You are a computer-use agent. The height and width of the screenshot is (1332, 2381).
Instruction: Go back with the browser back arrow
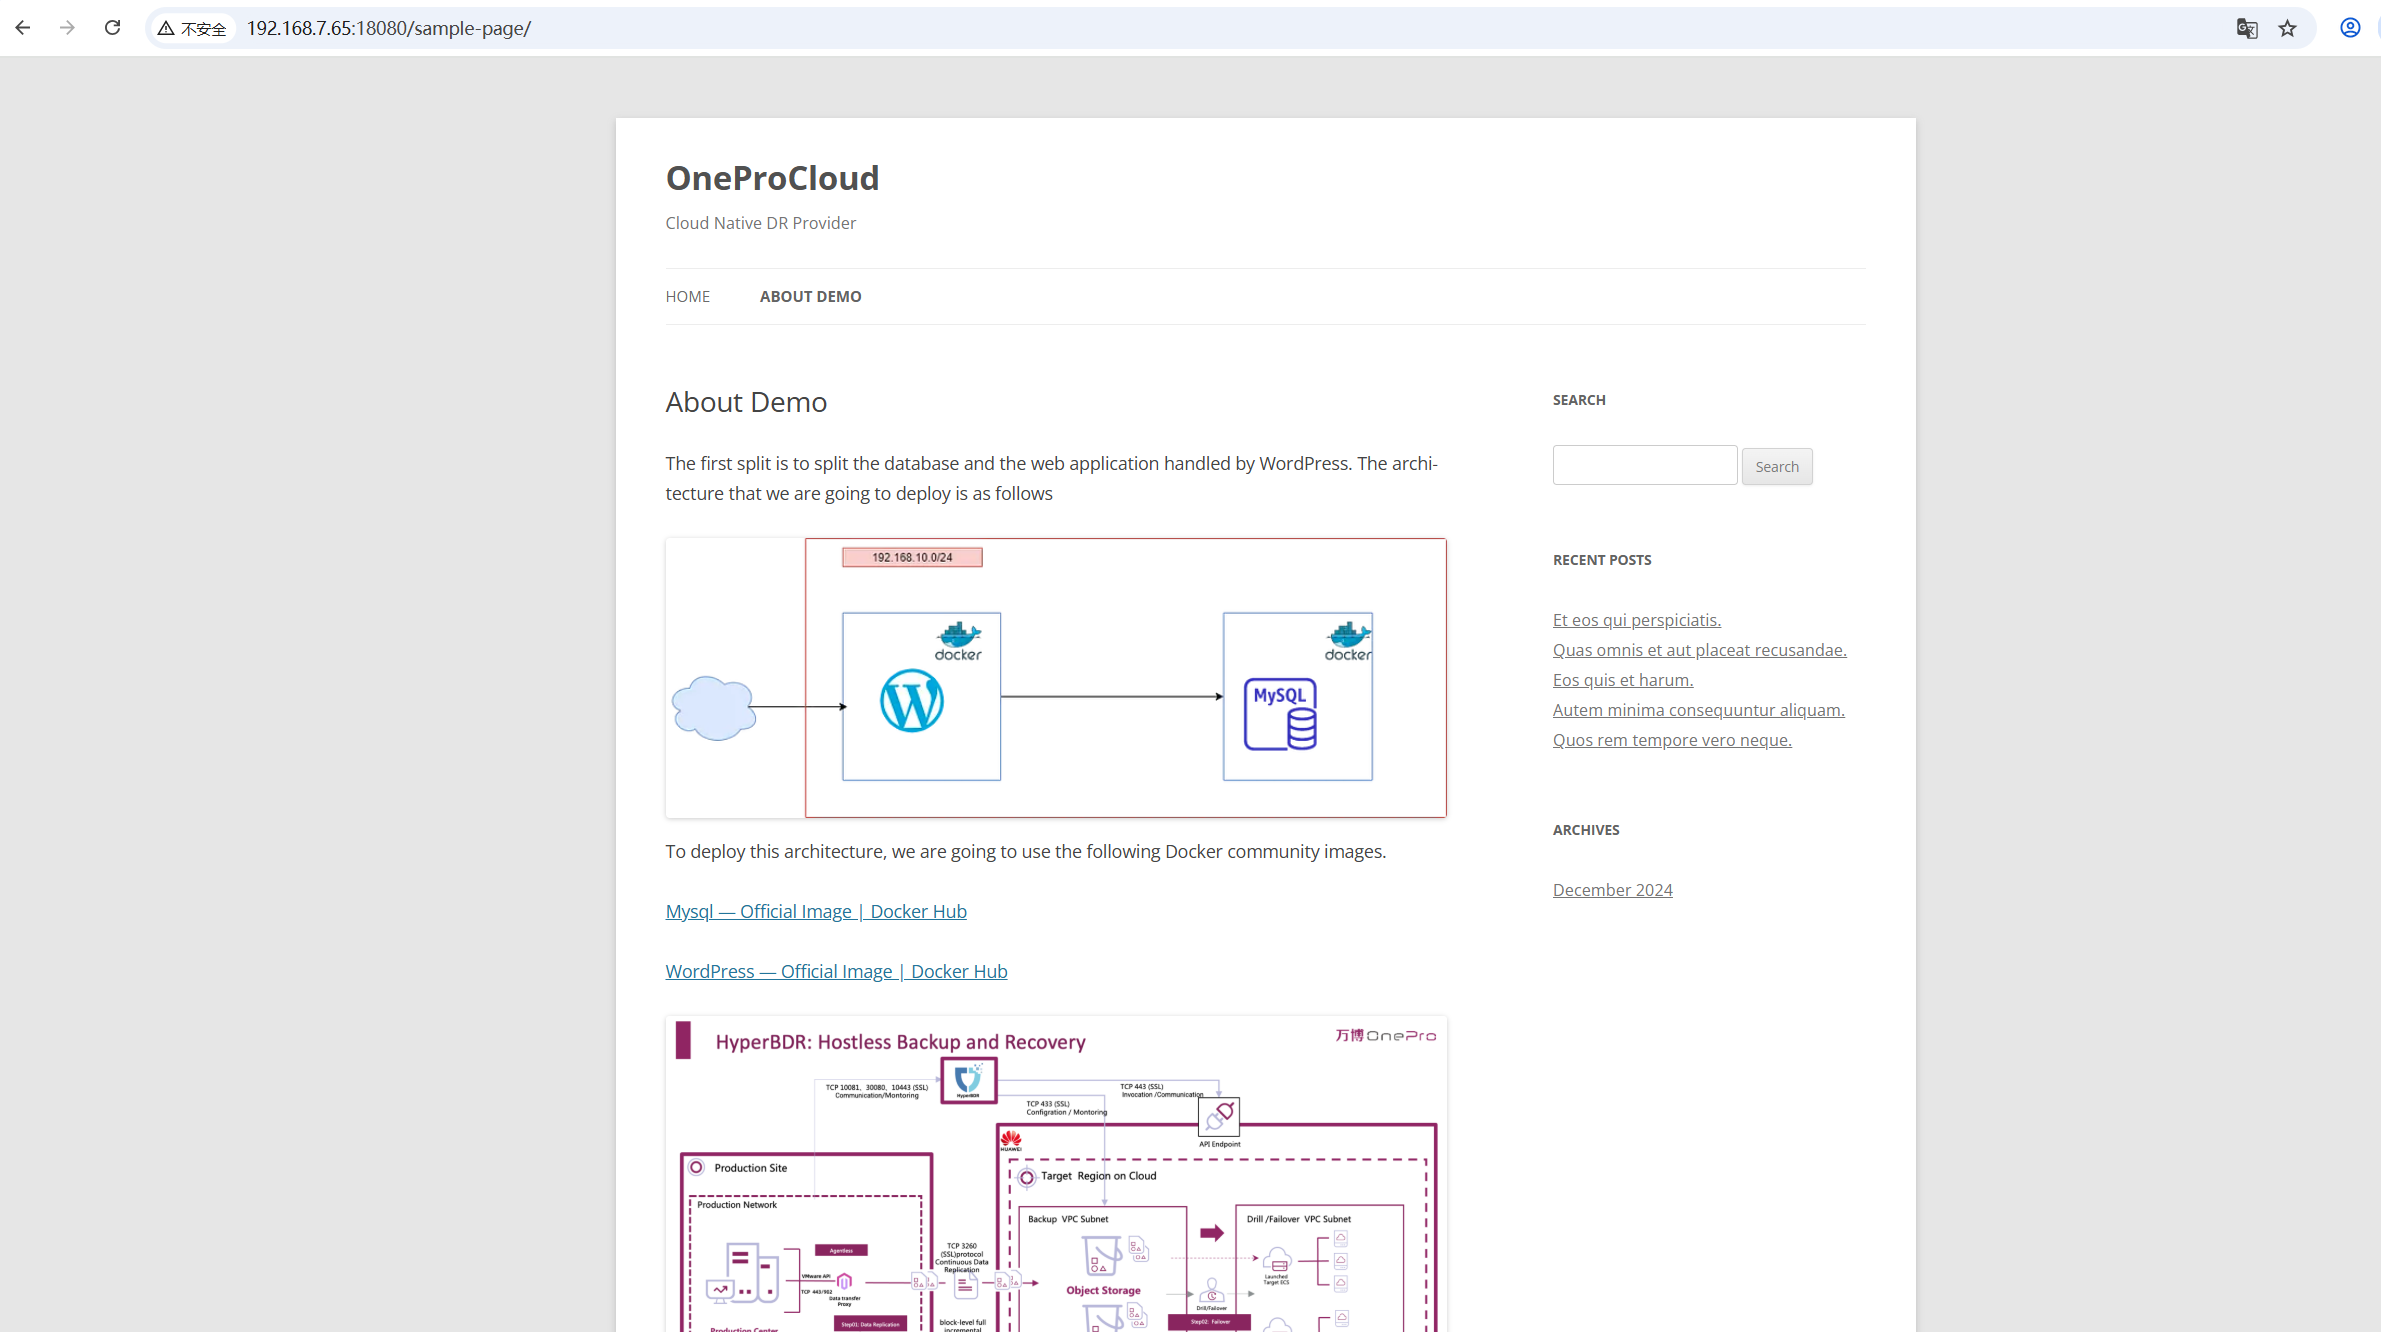pos(23,28)
